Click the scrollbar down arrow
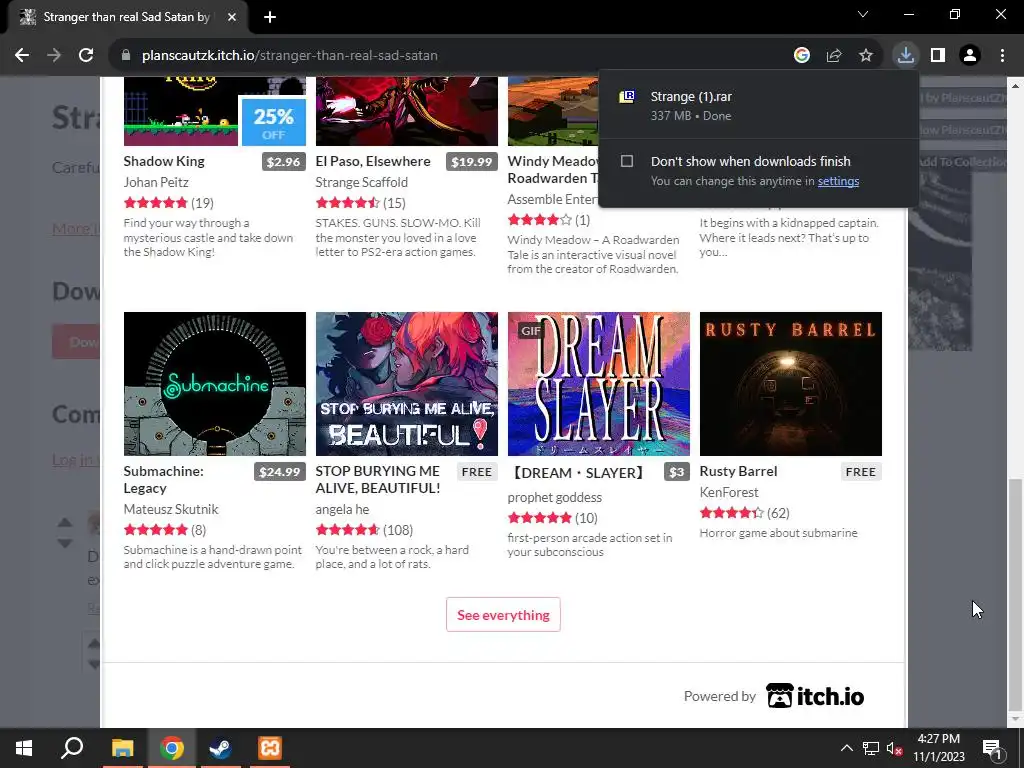This screenshot has height=768, width=1024. tap(1016, 720)
